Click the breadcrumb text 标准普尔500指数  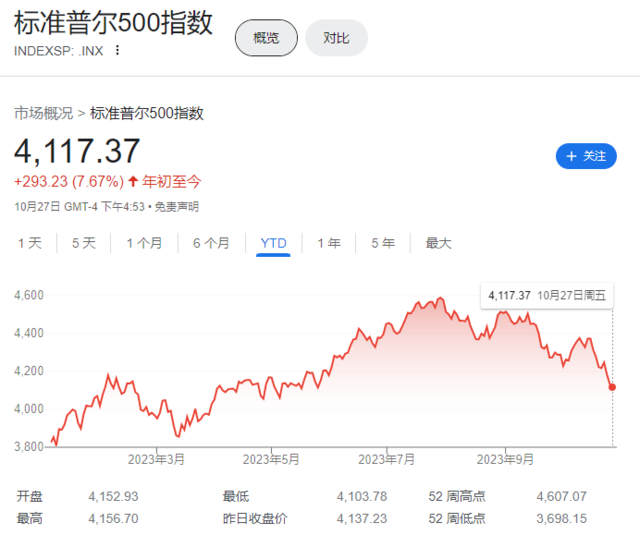point(147,113)
